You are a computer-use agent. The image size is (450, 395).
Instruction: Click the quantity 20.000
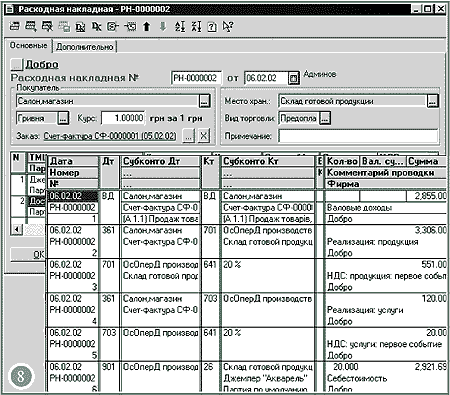[x=345, y=367]
